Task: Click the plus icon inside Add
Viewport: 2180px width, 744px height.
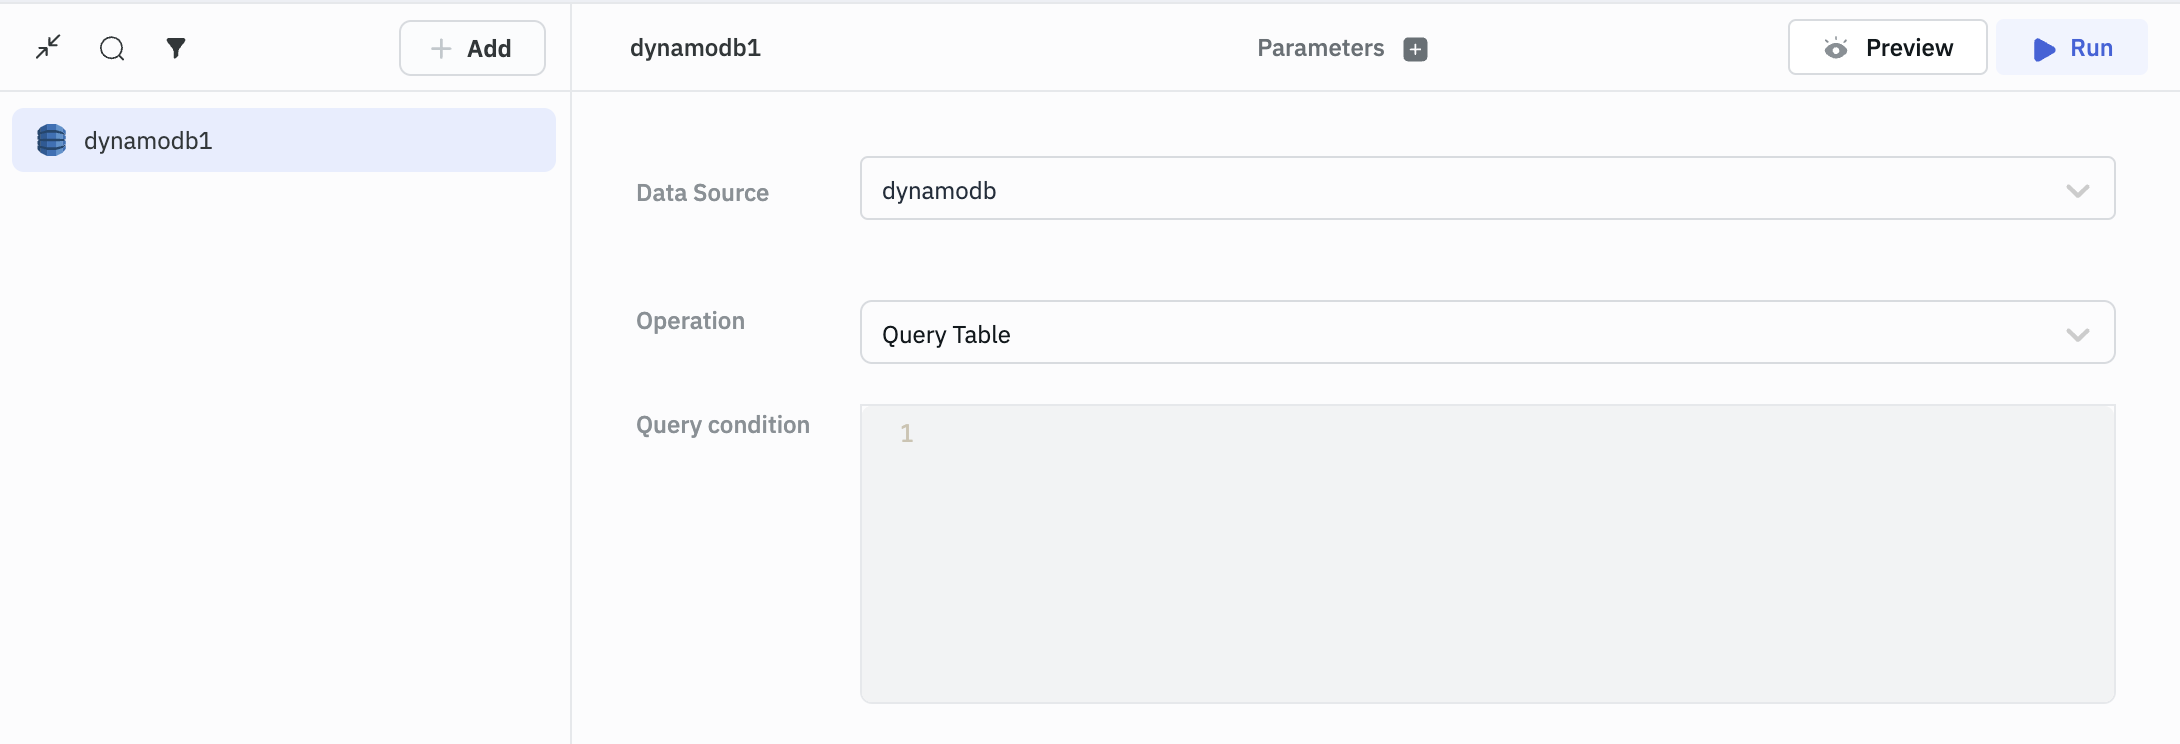Action: click(x=441, y=48)
